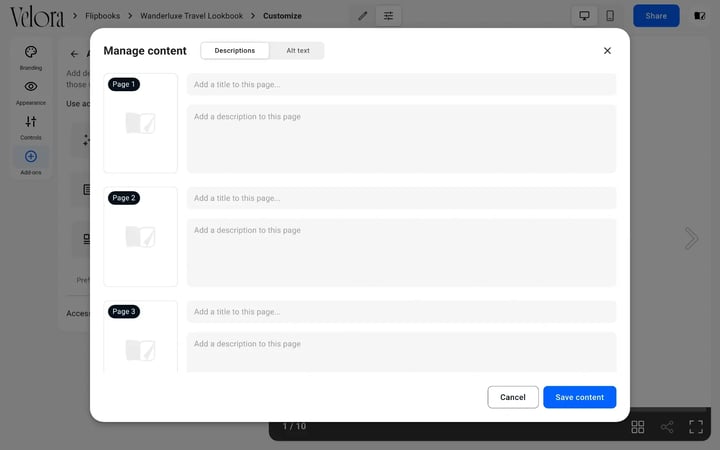Screen dimensions: 720x450
Task: Switch to mobile preview icon
Action: click(x=610, y=16)
